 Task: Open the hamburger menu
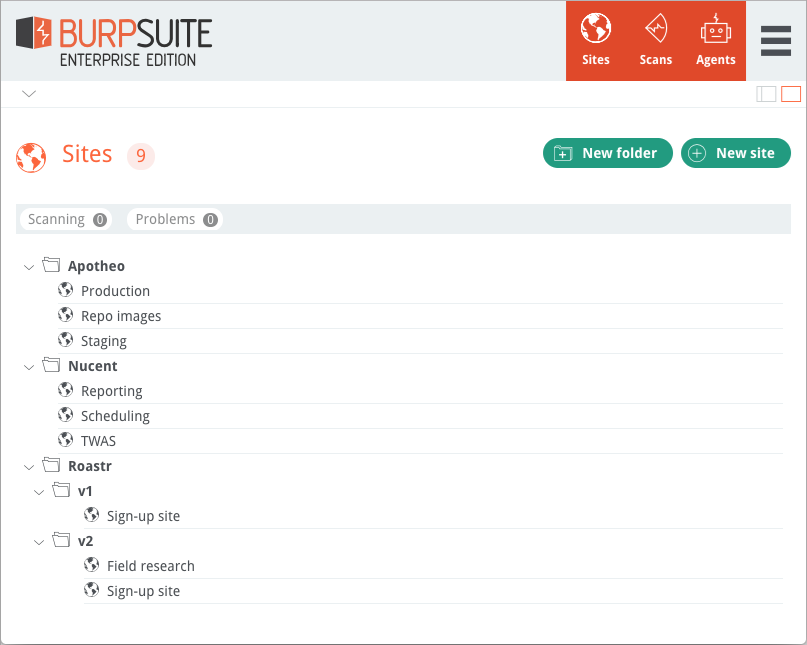click(776, 41)
